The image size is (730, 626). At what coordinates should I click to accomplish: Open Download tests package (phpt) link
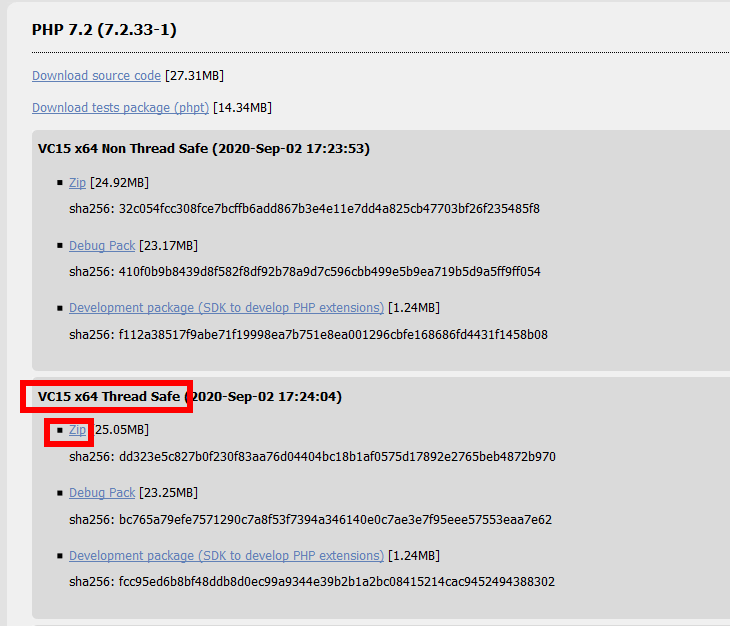click(x=120, y=108)
